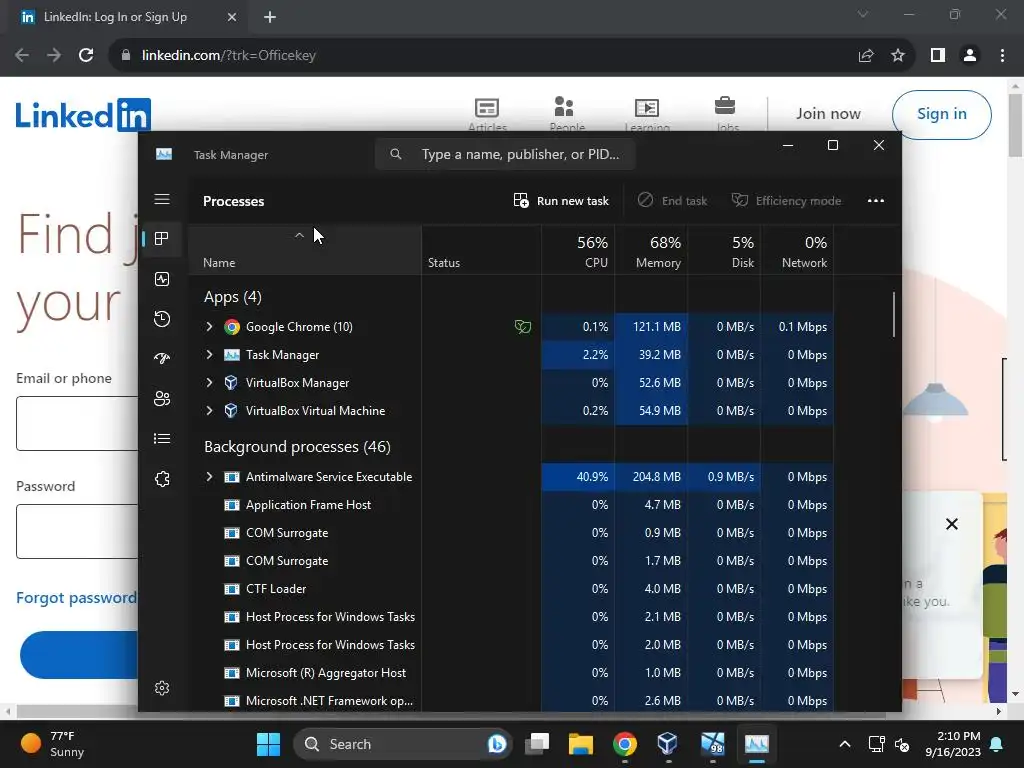Expand VirtualBox Manager process row
This screenshot has width=1024, height=768.
pyautogui.click(x=209, y=383)
